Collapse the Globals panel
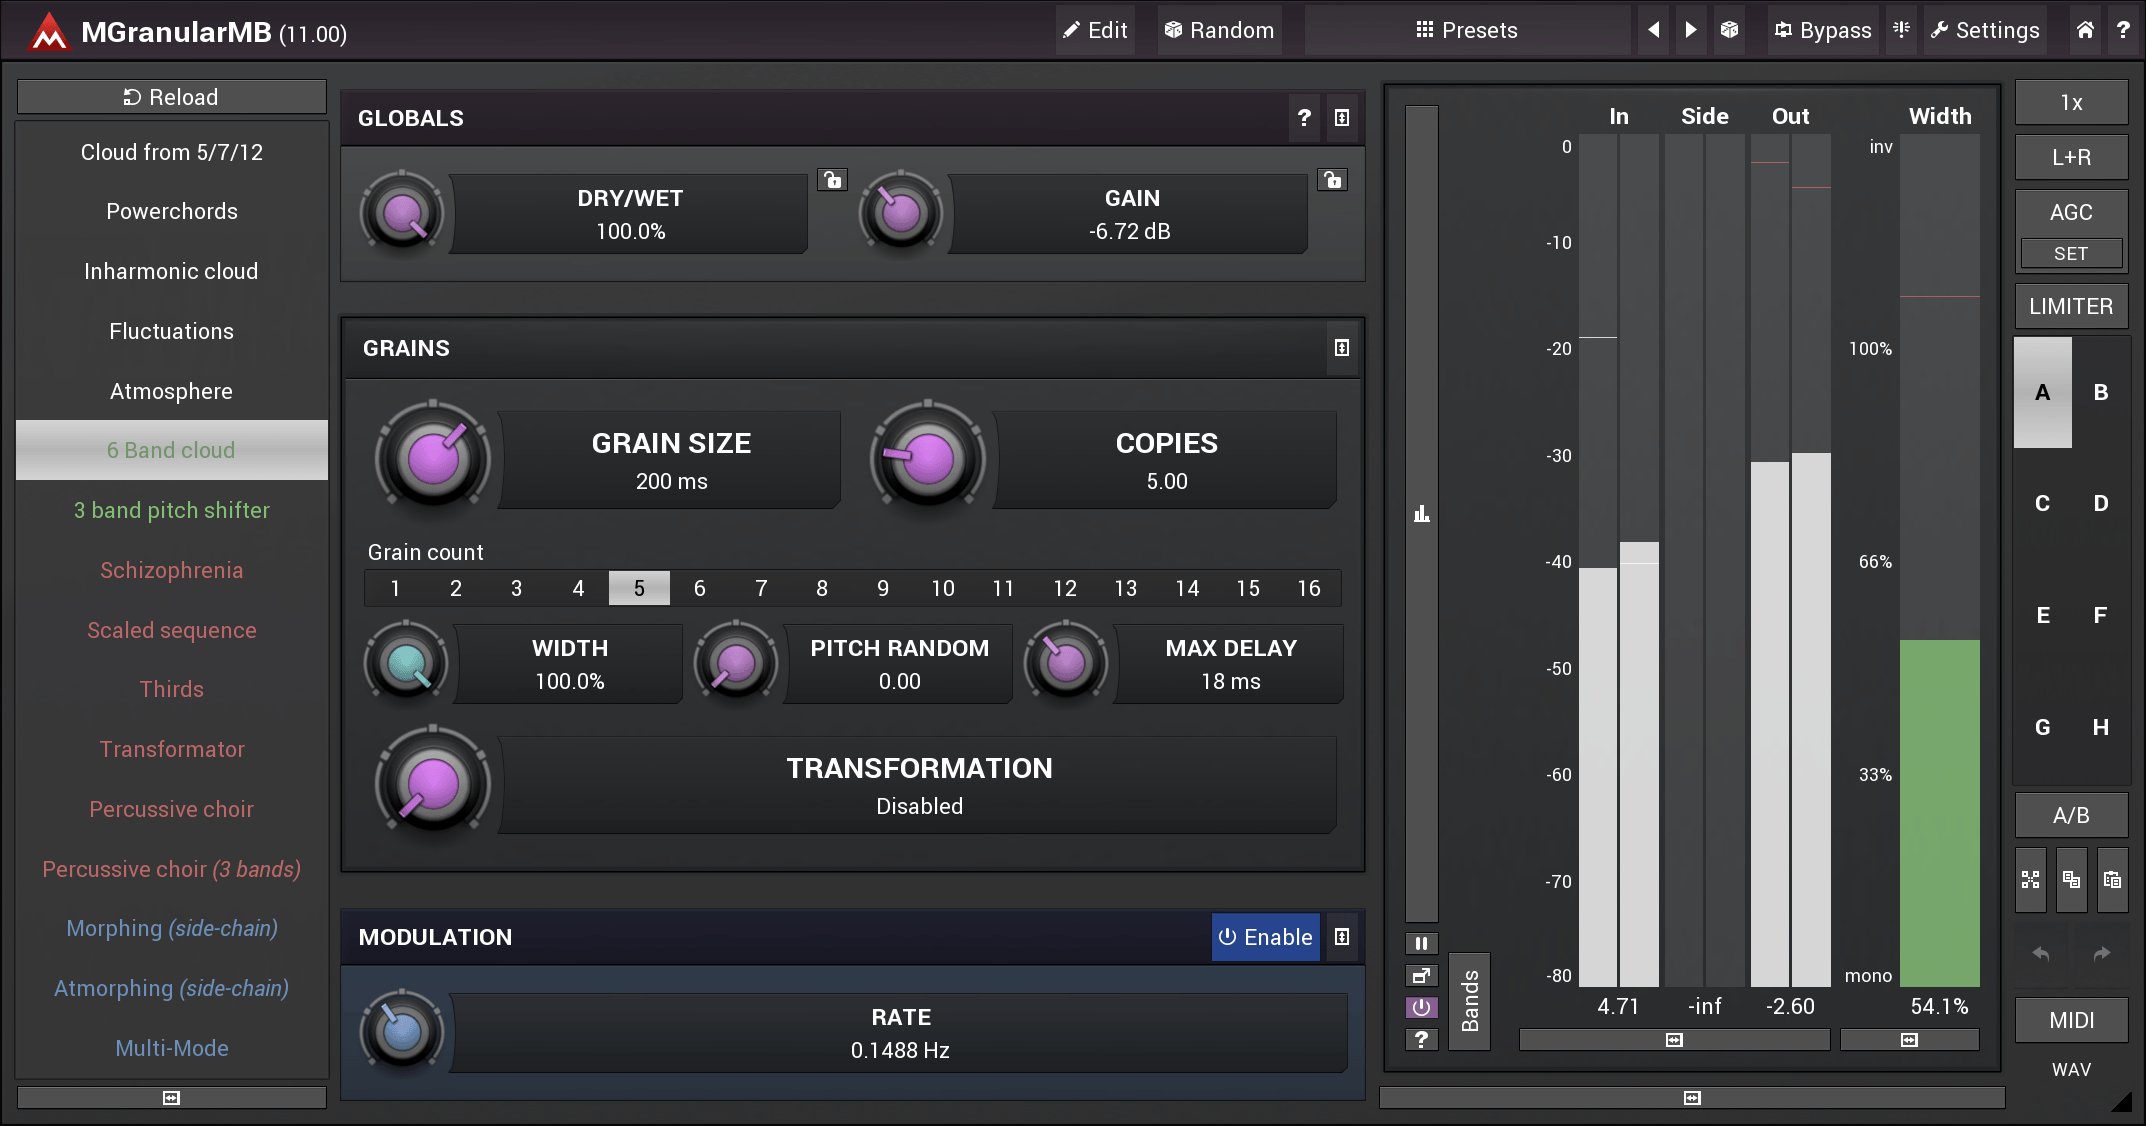This screenshot has width=2146, height=1126. coord(1342,118)
